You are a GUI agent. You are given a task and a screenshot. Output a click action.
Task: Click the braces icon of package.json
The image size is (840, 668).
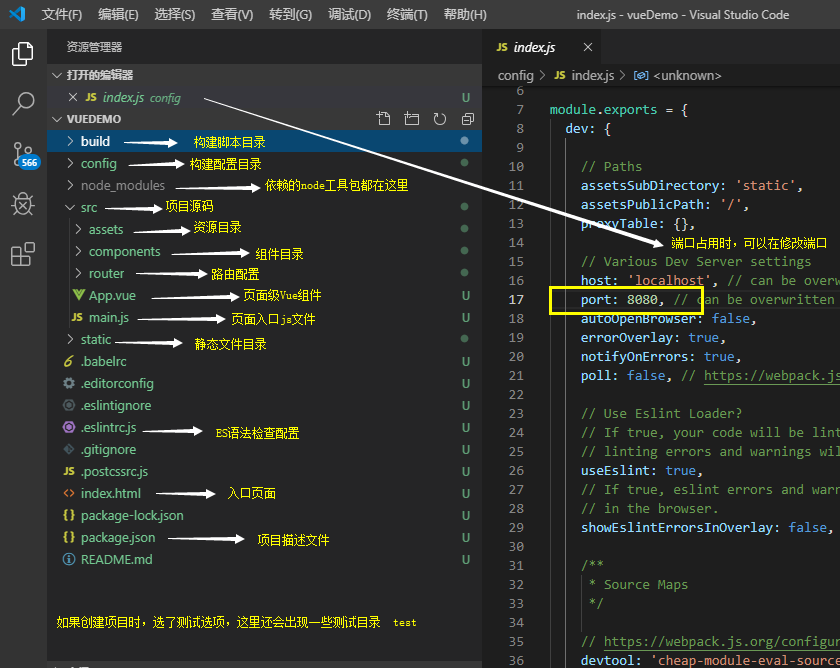point(69,537)
